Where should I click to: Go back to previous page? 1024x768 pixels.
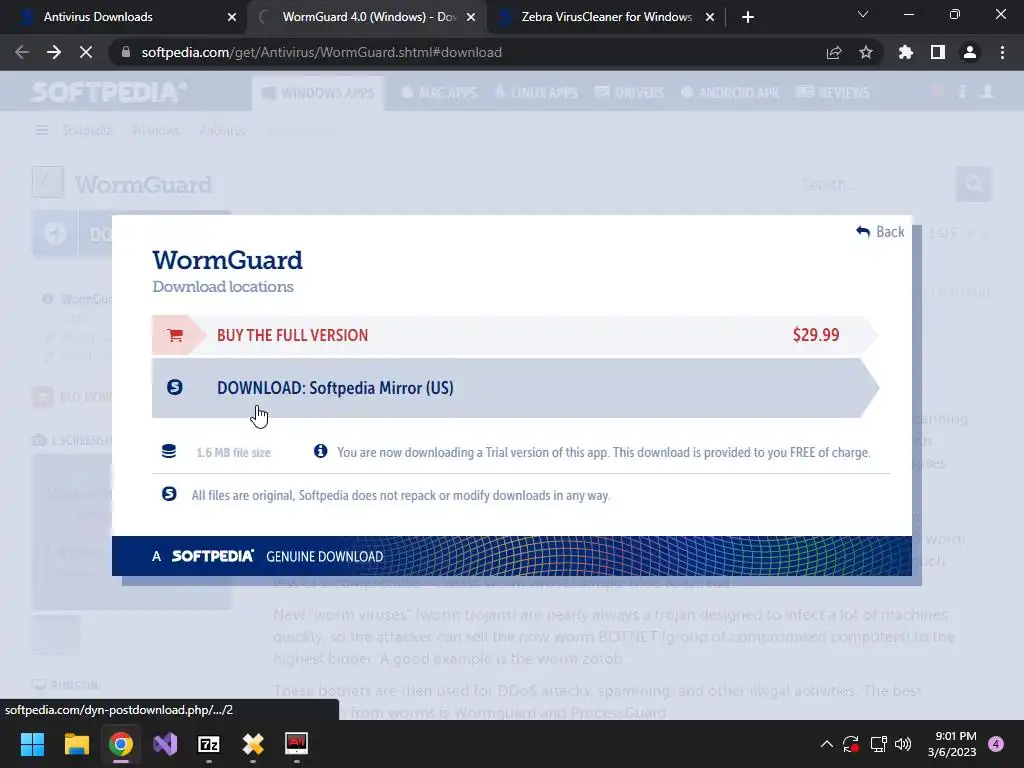click(x=22, y=52)
